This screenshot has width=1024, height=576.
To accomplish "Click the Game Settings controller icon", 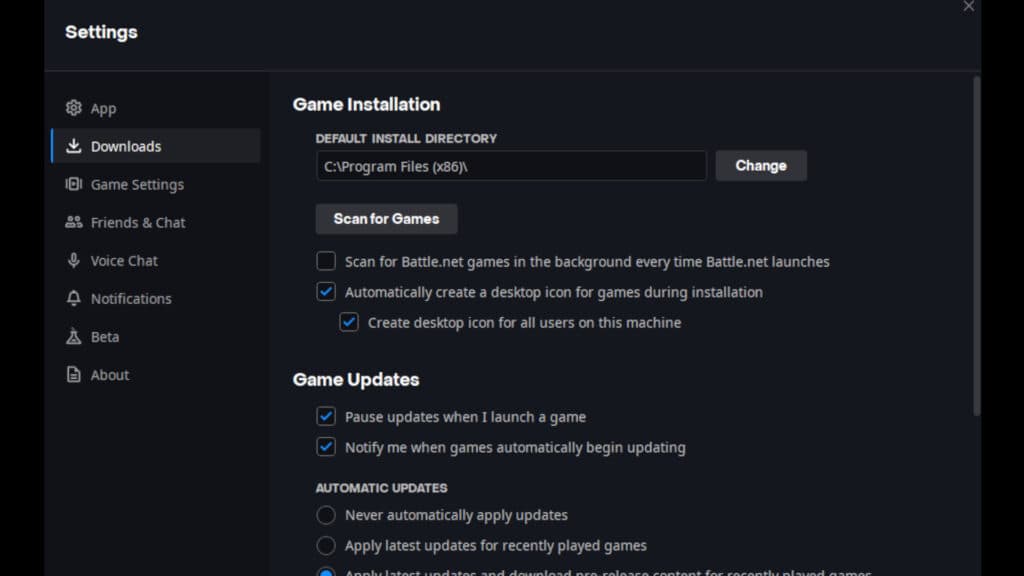I will (x=73, y=184).
